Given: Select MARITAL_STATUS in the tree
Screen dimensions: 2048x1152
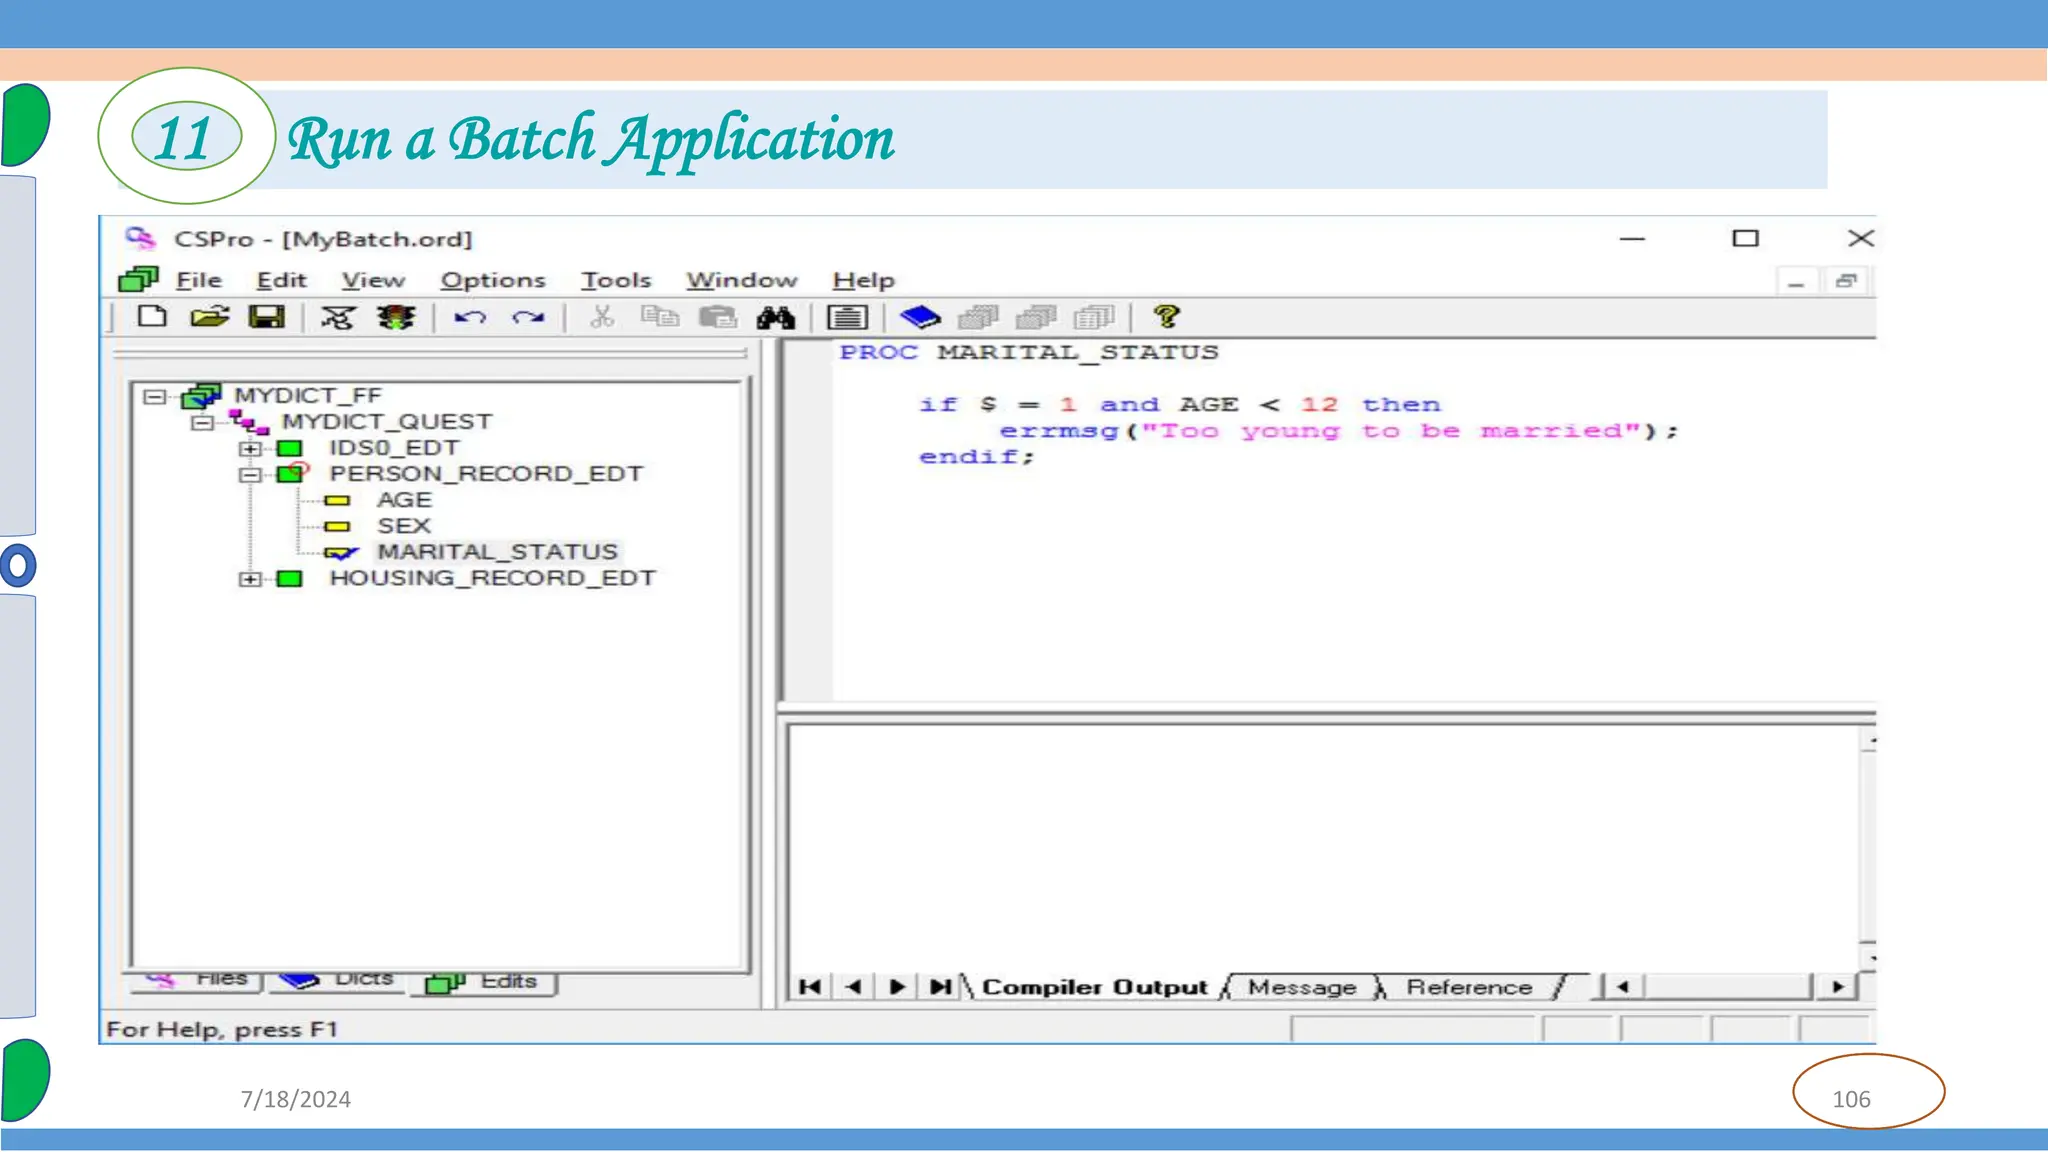Looking at the screenshot, I should click(497, 552).
